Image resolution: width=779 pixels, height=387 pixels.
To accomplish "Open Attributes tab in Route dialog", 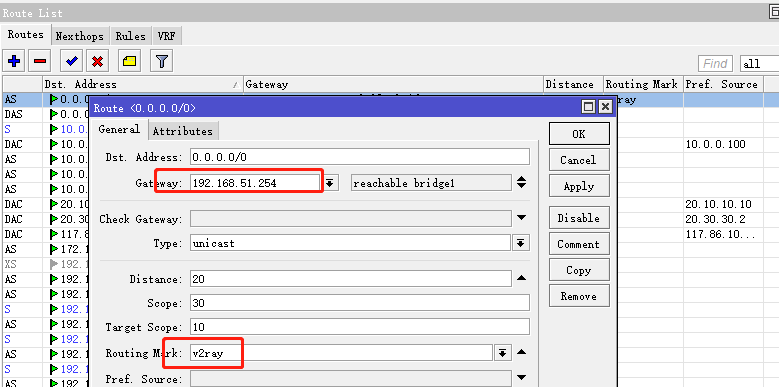I will pos(183,131).
